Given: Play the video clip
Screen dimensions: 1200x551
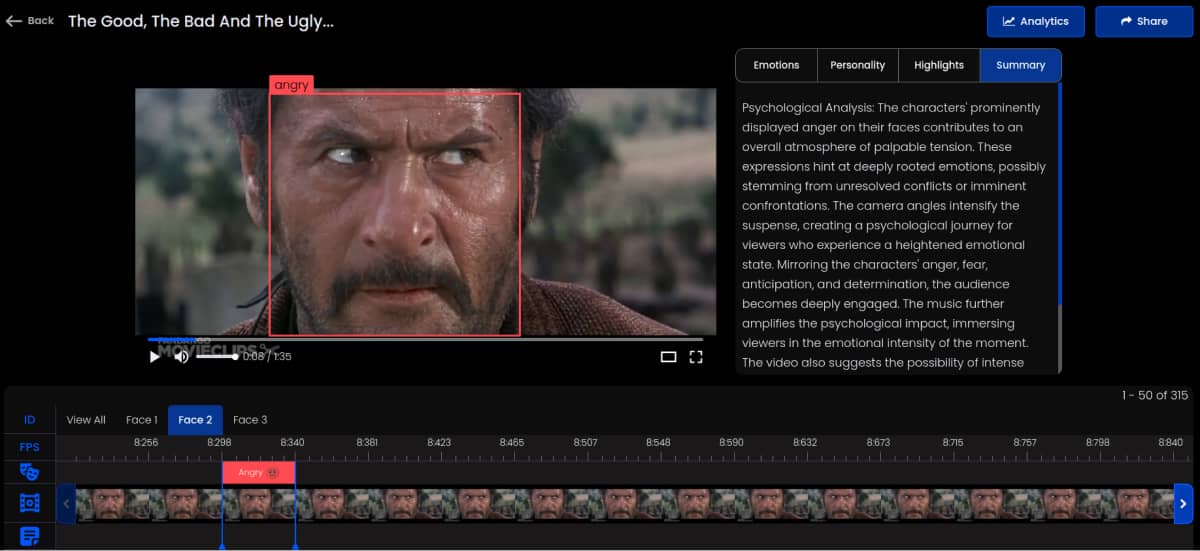Looking at the screenshot, I should (155, 356).
